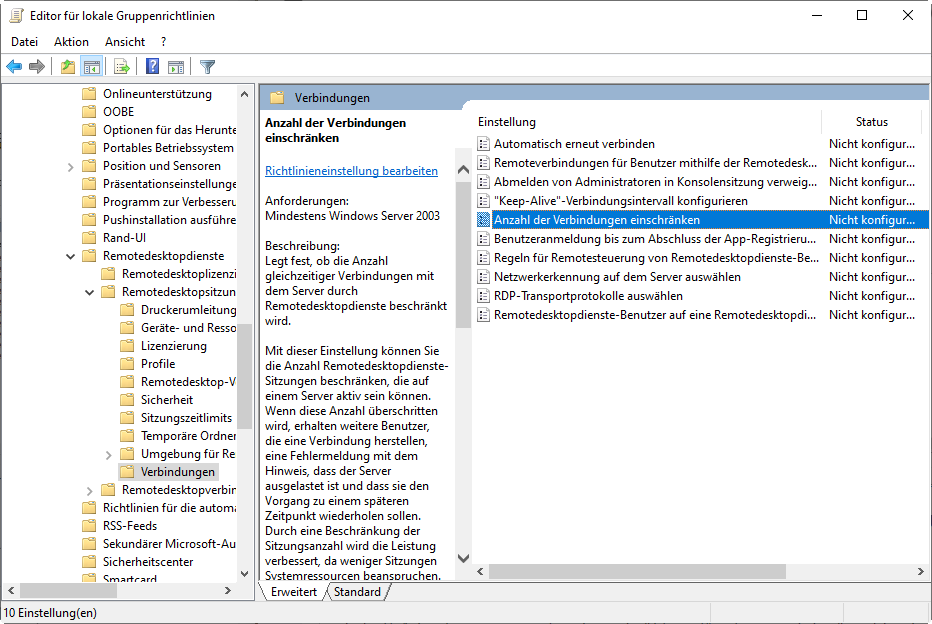Click the Up one level folder icon
932x624 pixels.
[67, 67]
